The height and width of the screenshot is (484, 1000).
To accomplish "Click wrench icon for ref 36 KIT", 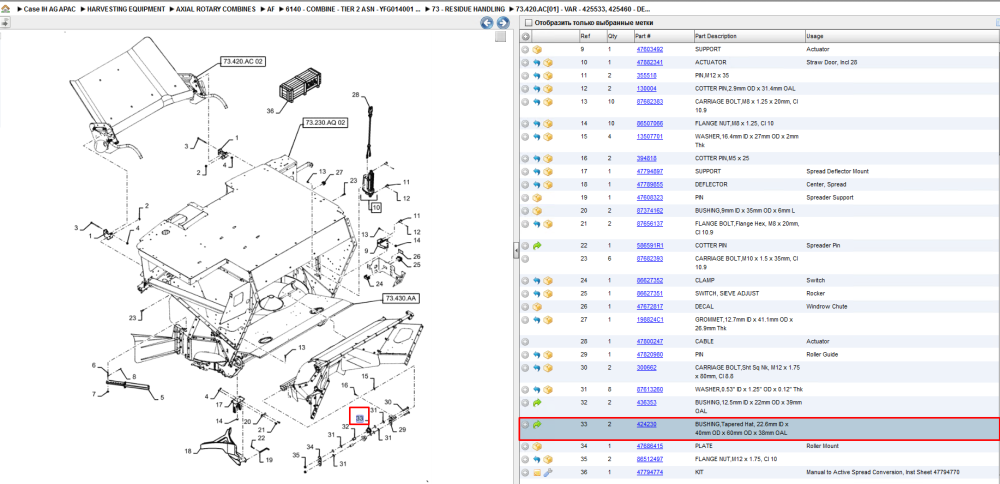I will click(548, 473).
